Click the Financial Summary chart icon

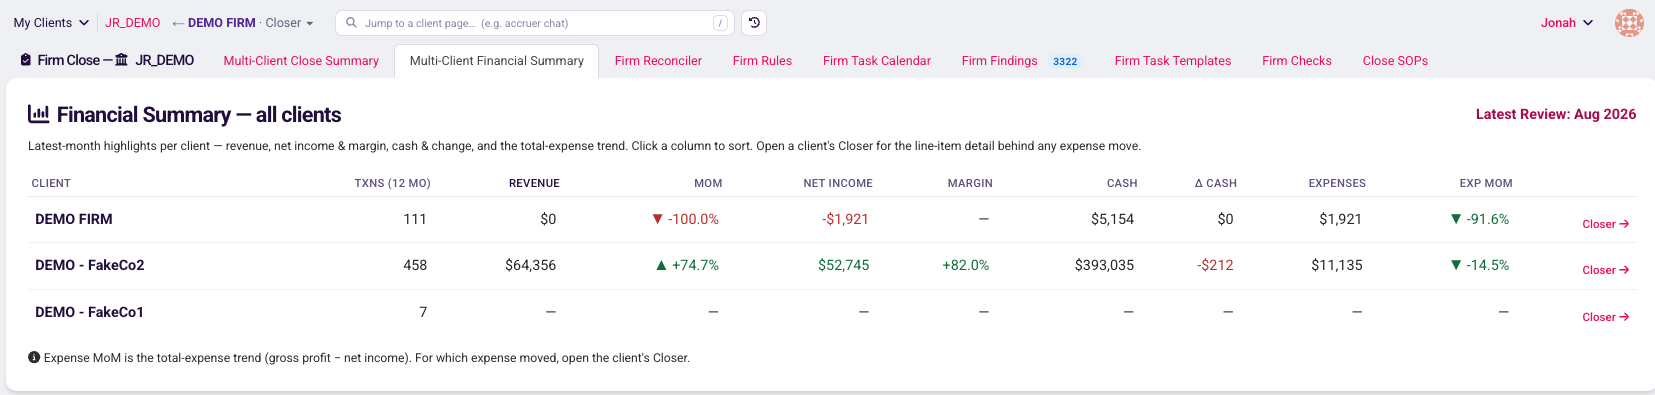click(x=39, y=114)
